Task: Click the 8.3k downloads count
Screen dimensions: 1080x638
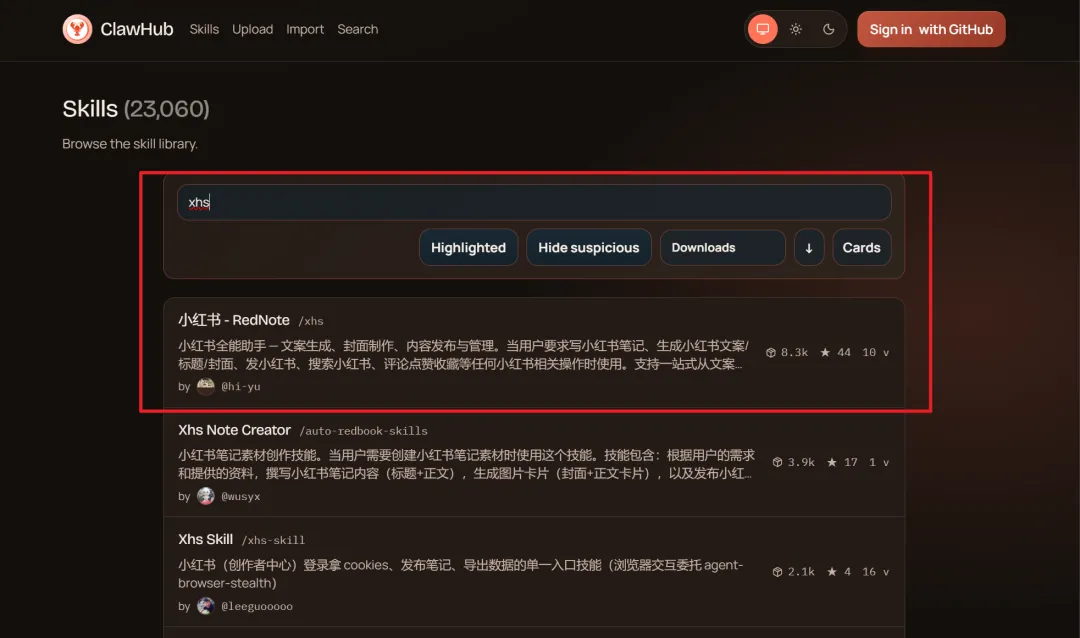Action: (x=794, y=352)
